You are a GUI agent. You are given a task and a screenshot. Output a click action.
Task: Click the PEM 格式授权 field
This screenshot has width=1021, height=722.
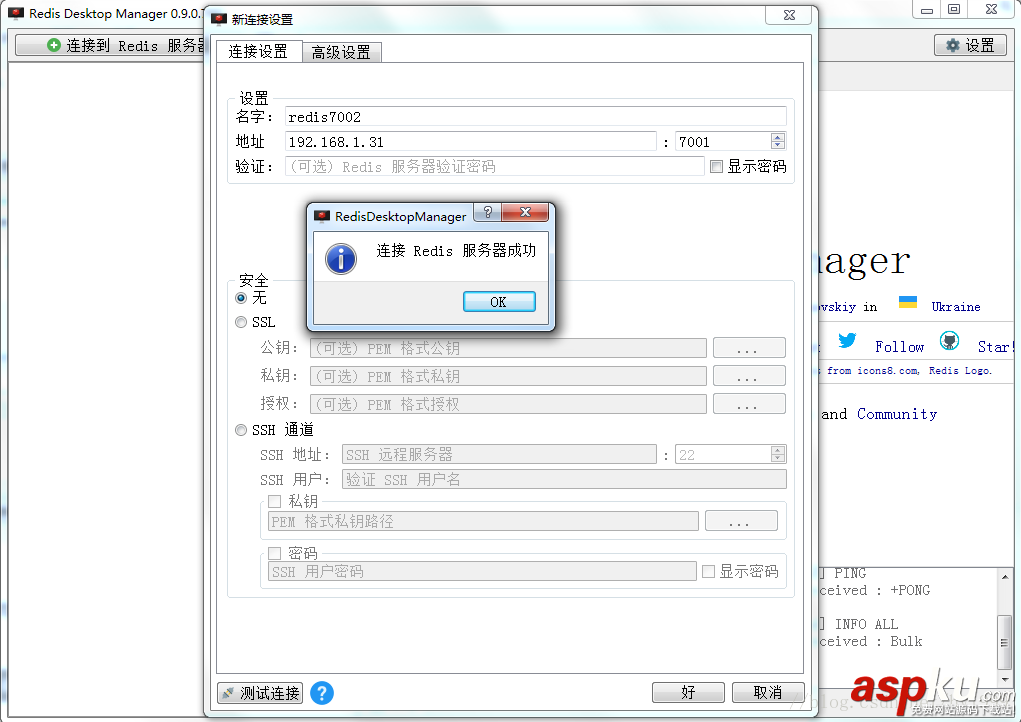[508, 404]
